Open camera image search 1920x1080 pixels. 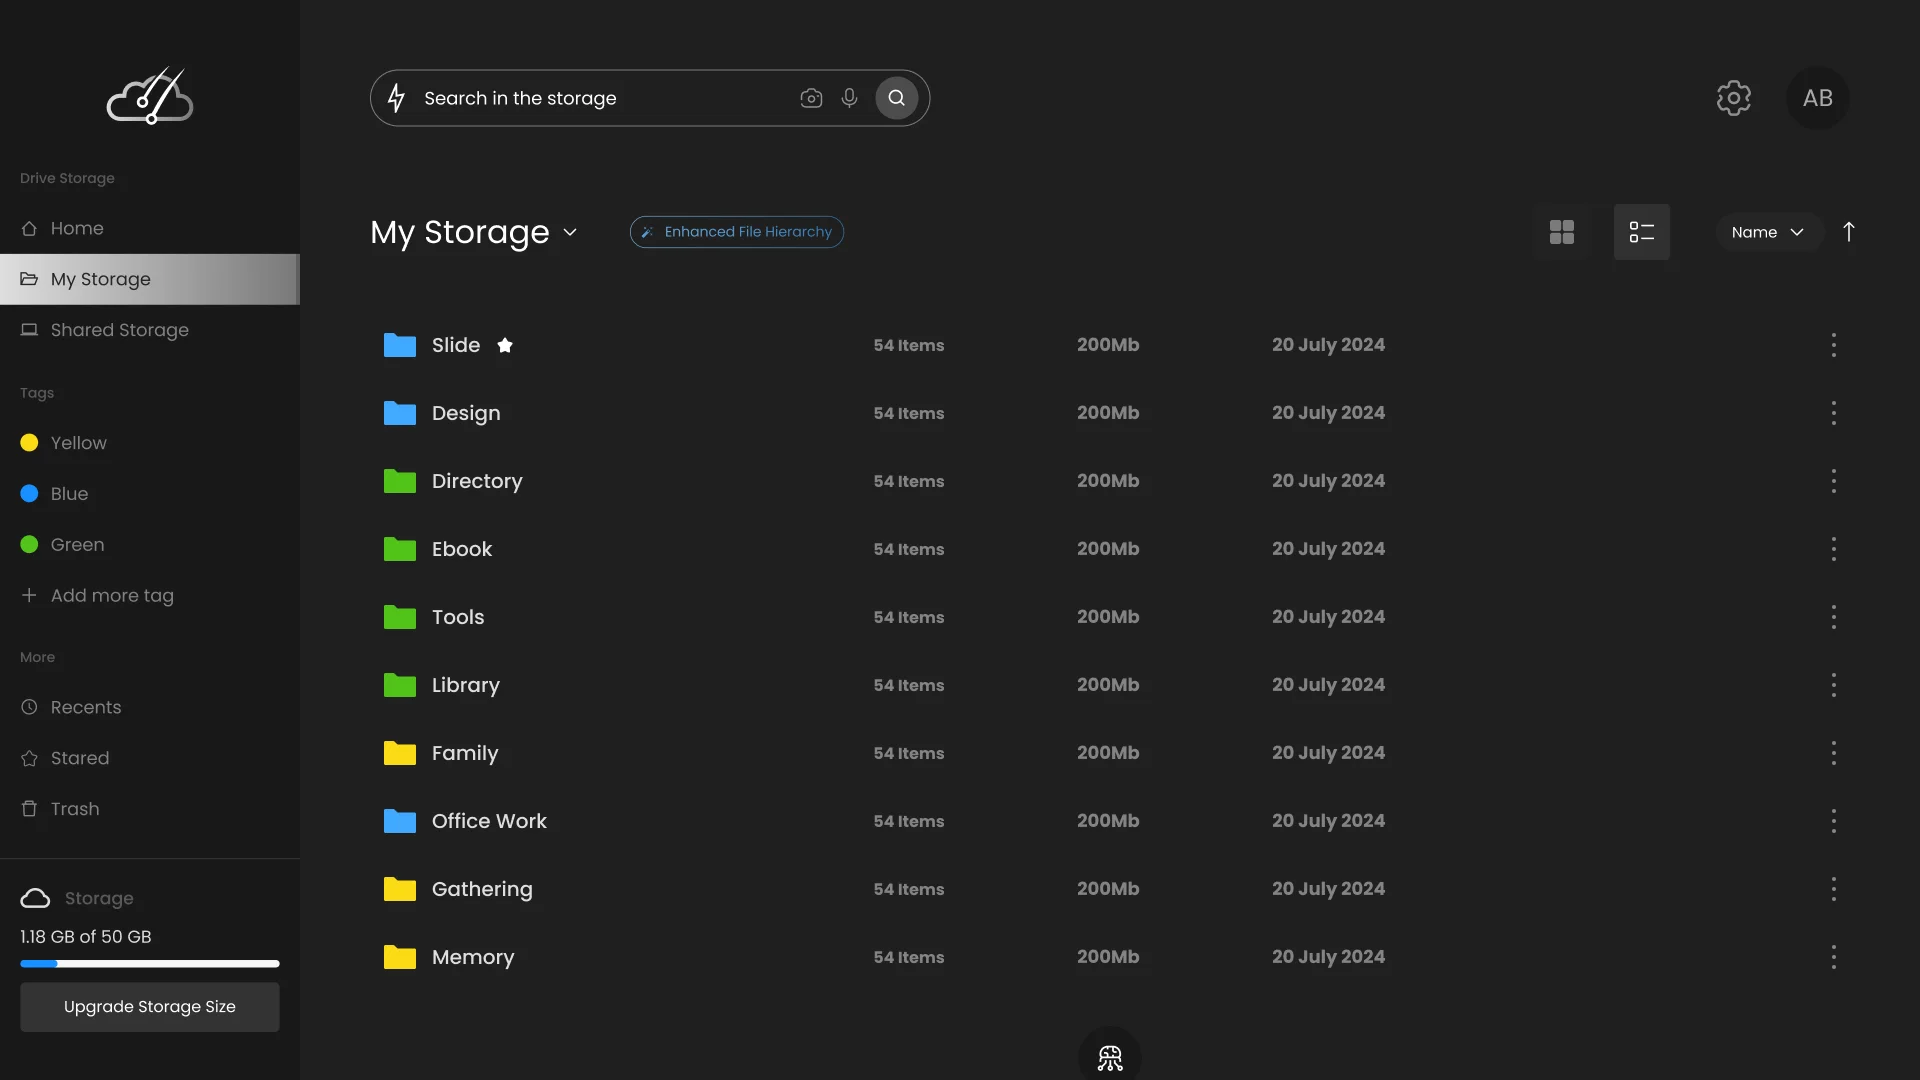coord(811,98)
